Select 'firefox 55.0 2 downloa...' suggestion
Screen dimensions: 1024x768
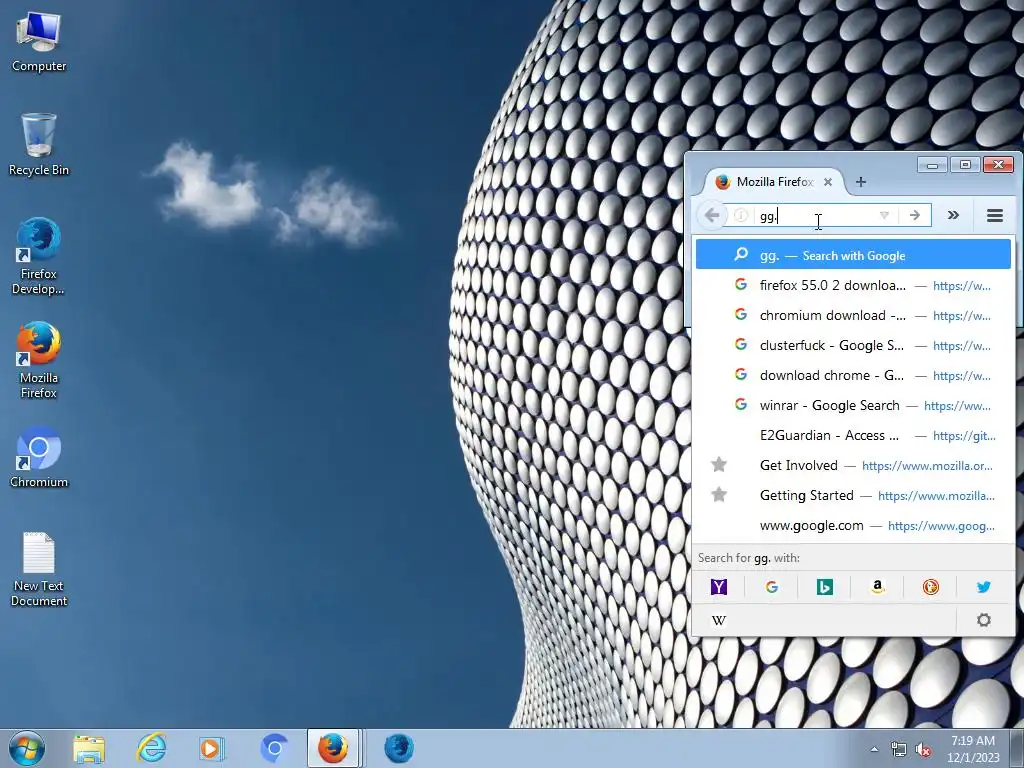853,285
